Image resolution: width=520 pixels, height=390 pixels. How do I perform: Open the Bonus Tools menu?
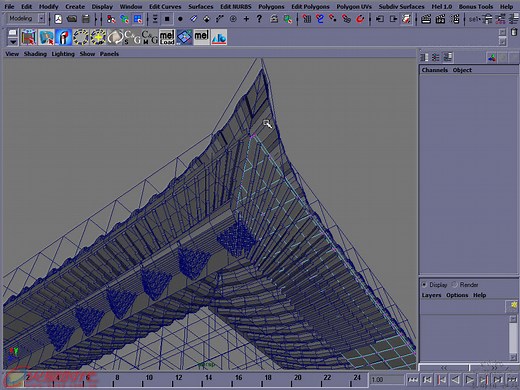pos(476,6)
